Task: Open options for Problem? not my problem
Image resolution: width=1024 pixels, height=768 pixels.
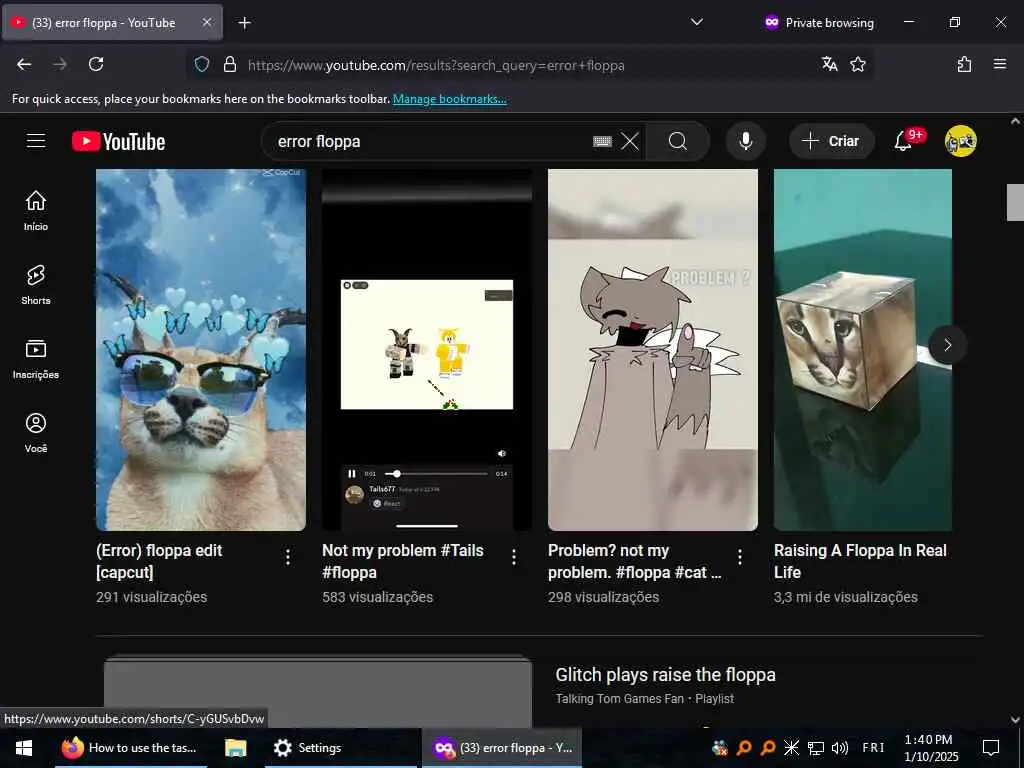Action: coord(740,557)
